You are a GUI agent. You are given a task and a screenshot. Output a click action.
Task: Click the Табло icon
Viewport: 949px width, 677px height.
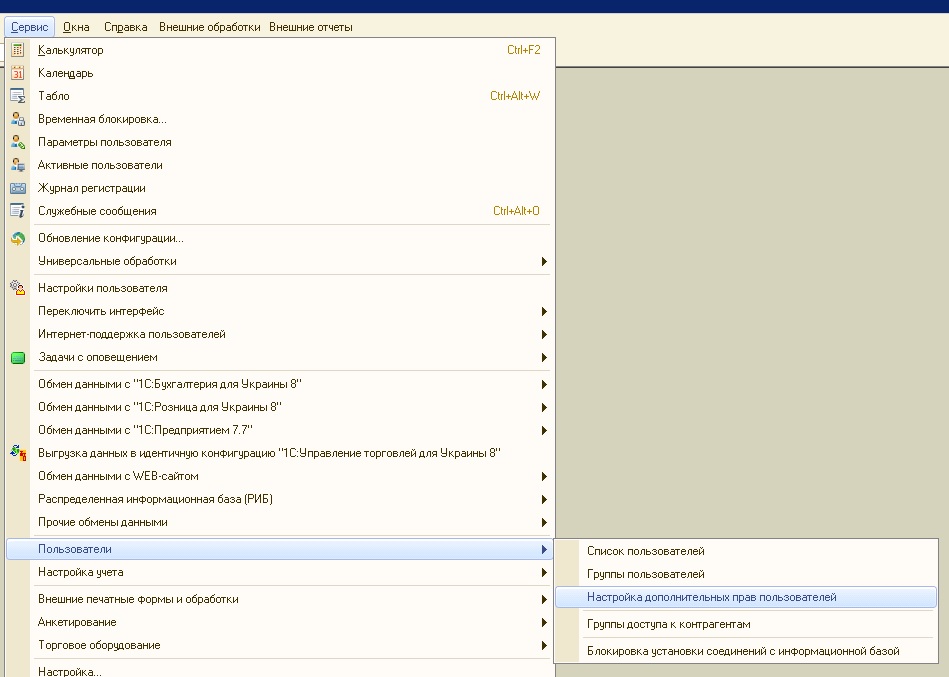click(18, 96)
